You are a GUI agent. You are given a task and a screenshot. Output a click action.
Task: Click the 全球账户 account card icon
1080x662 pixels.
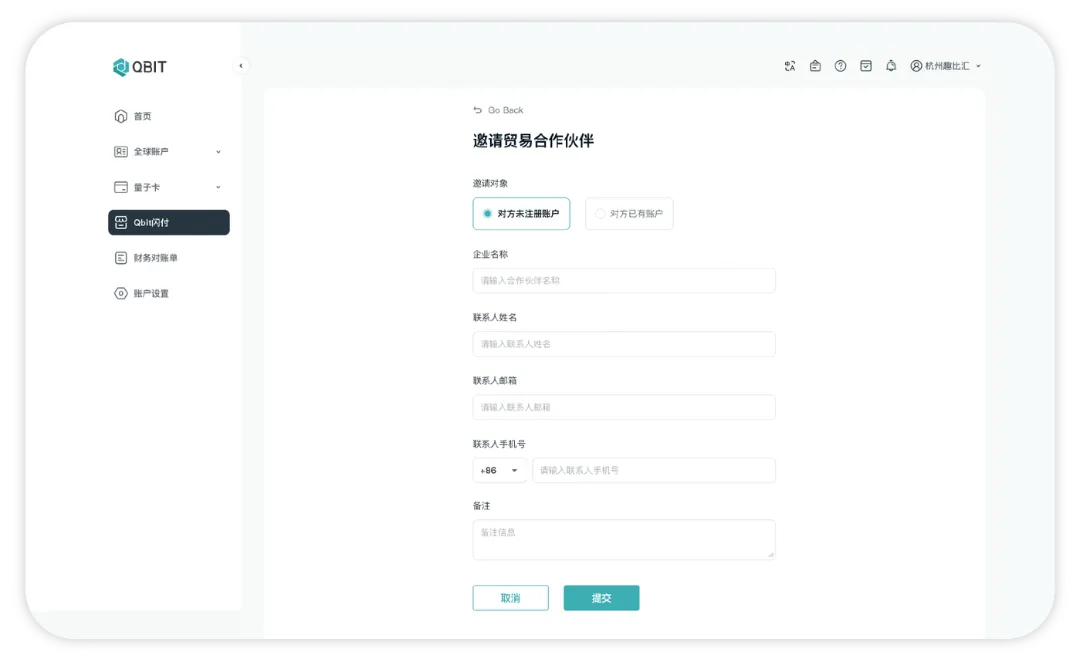(x=121, y=152)
